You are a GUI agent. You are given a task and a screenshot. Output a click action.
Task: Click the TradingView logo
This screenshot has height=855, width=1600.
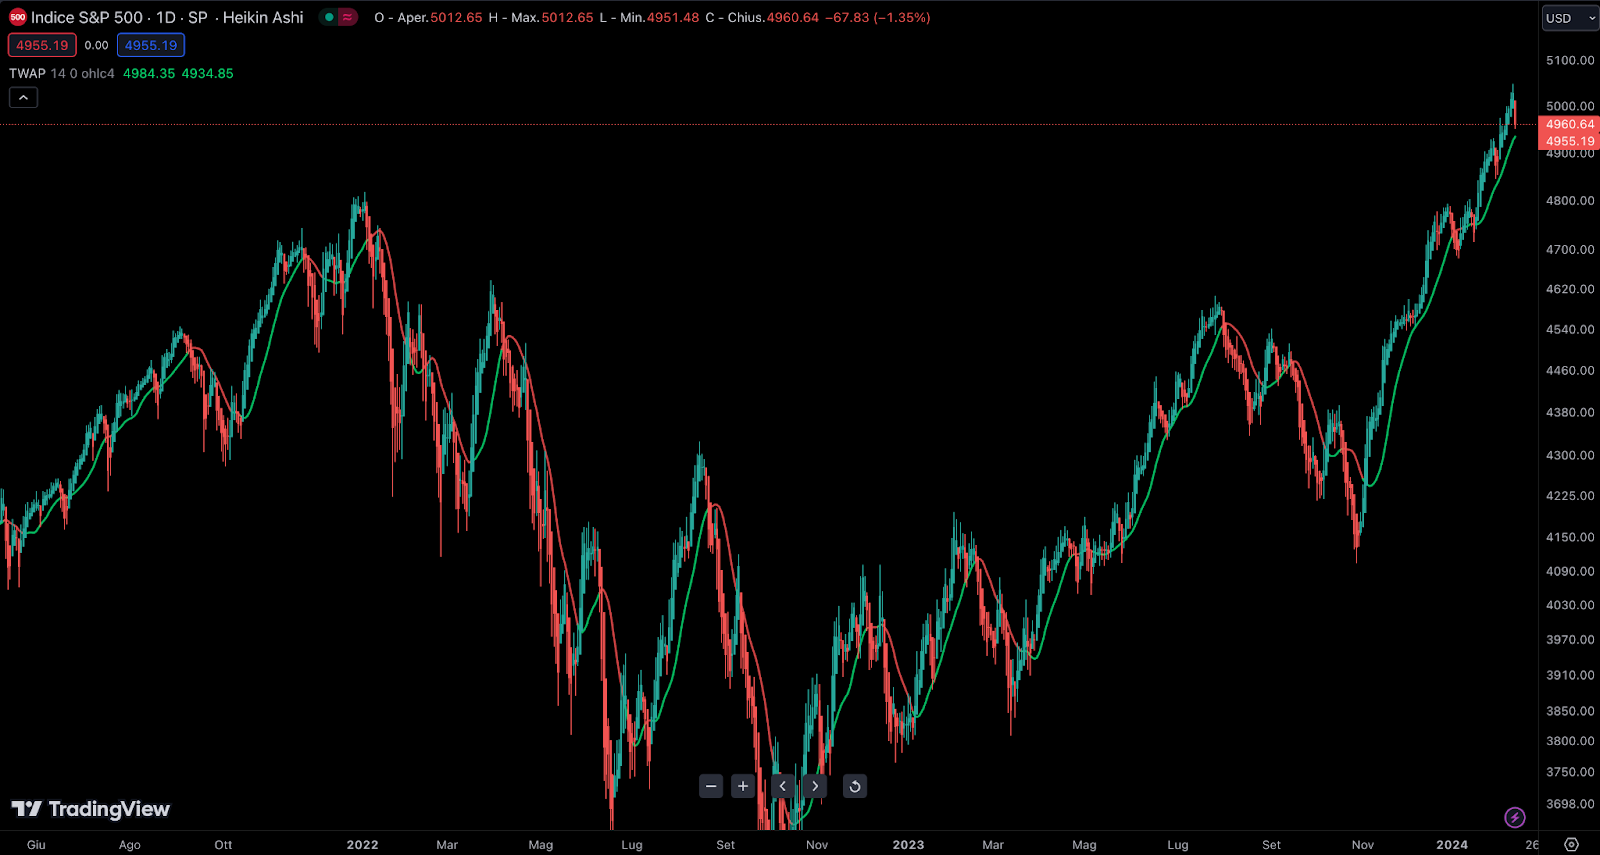click(x=91, y=809)
